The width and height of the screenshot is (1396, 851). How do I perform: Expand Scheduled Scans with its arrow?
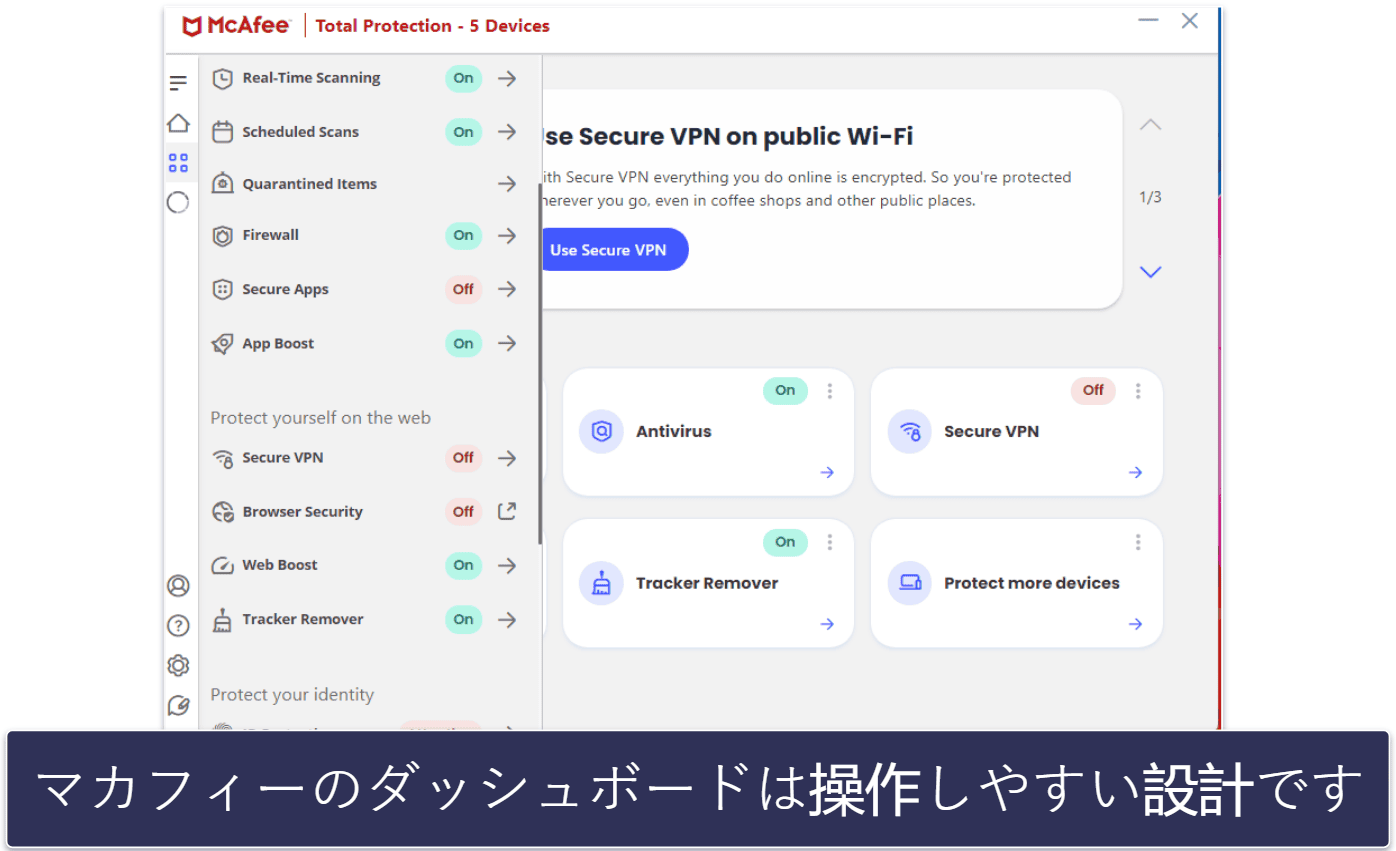pos(508,132)
